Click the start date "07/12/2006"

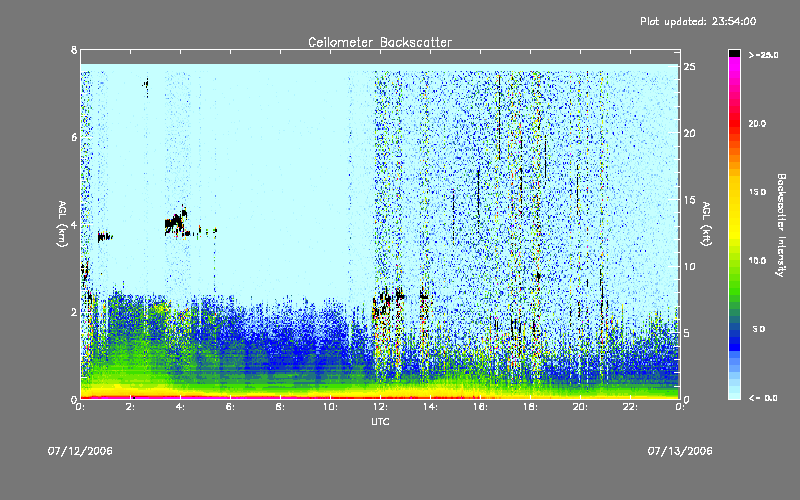point(80,451)
